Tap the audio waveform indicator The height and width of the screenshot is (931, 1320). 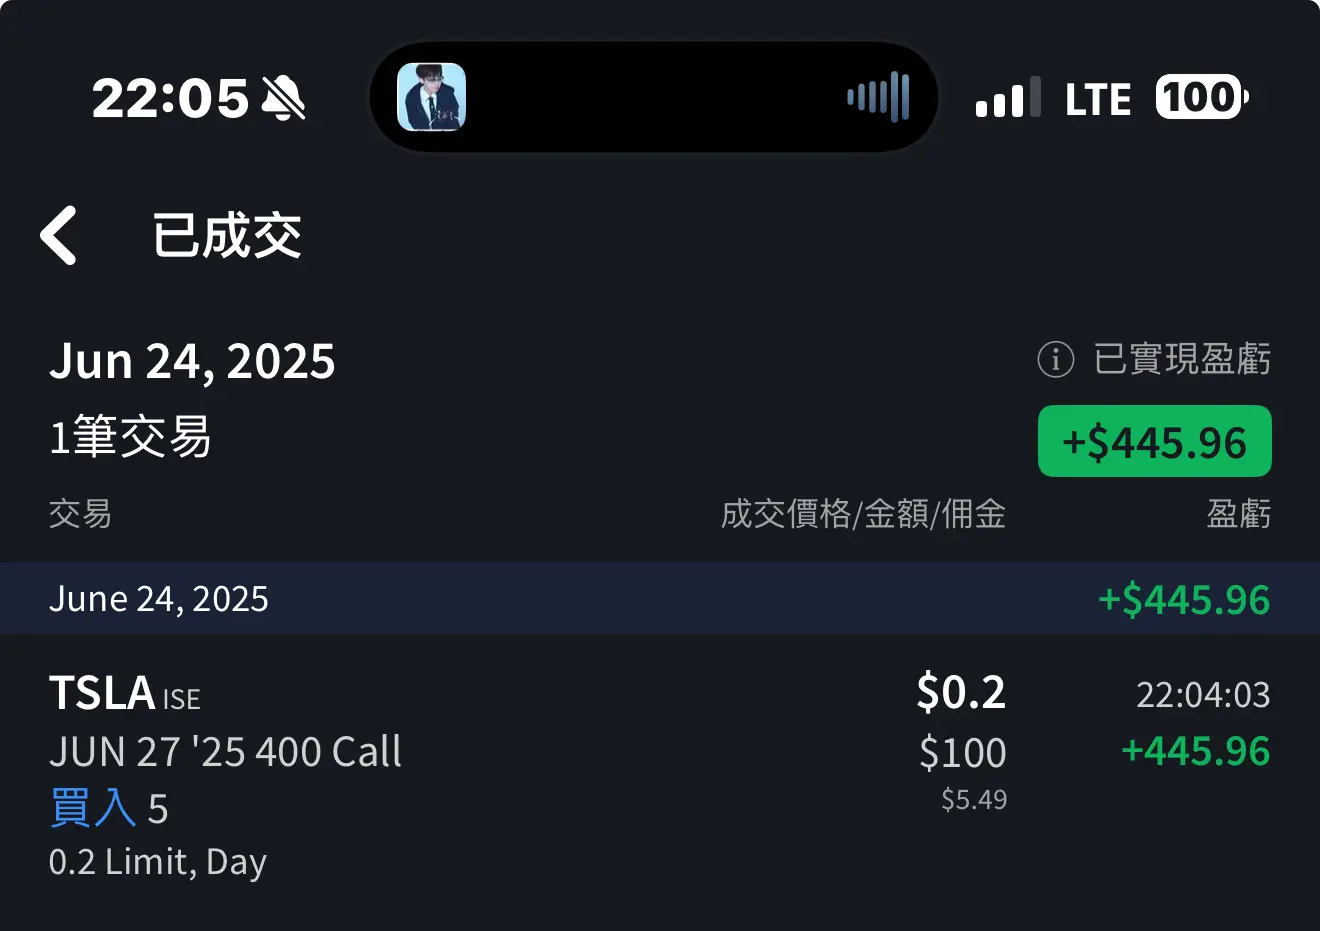[878, 97]
